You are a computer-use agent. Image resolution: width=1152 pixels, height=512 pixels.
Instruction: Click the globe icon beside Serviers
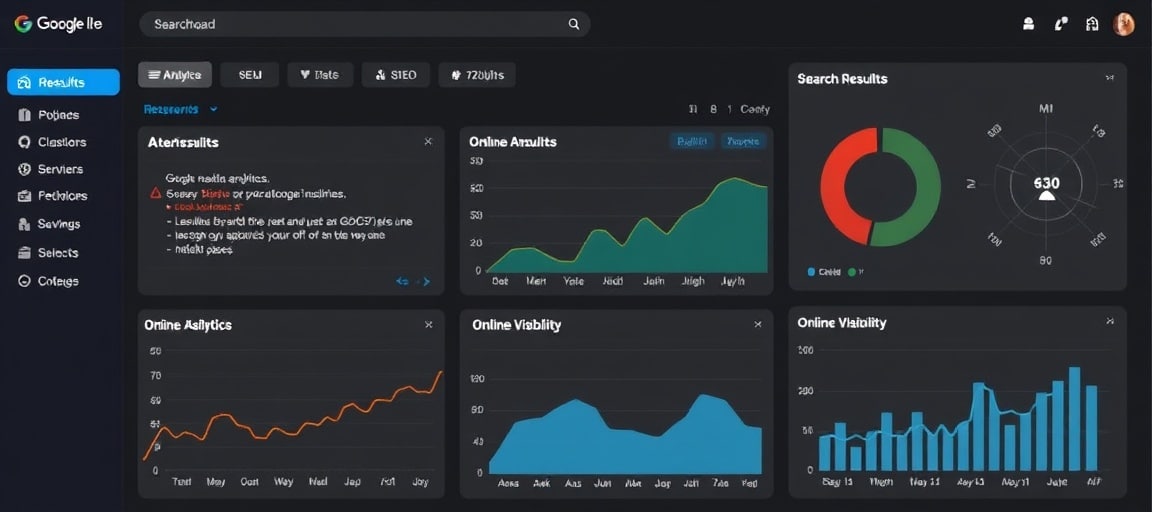coord(24,169)
